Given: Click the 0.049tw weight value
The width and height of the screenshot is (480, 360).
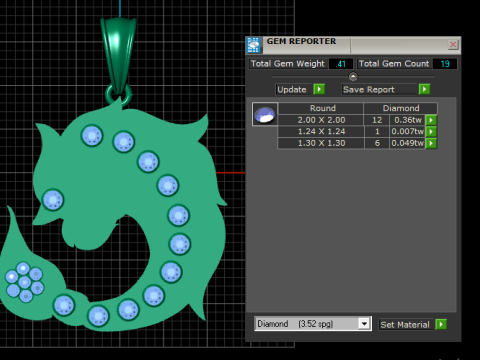Looking at the screenshot, I should [408, 143].
